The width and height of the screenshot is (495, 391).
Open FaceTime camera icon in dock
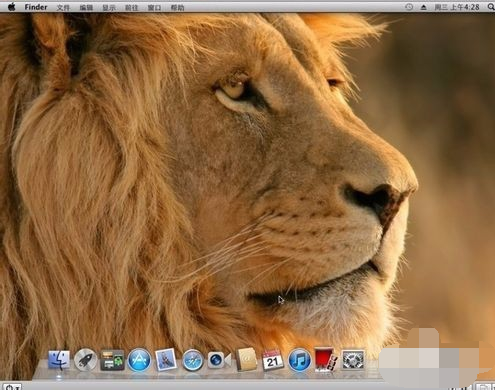[219, 360]
